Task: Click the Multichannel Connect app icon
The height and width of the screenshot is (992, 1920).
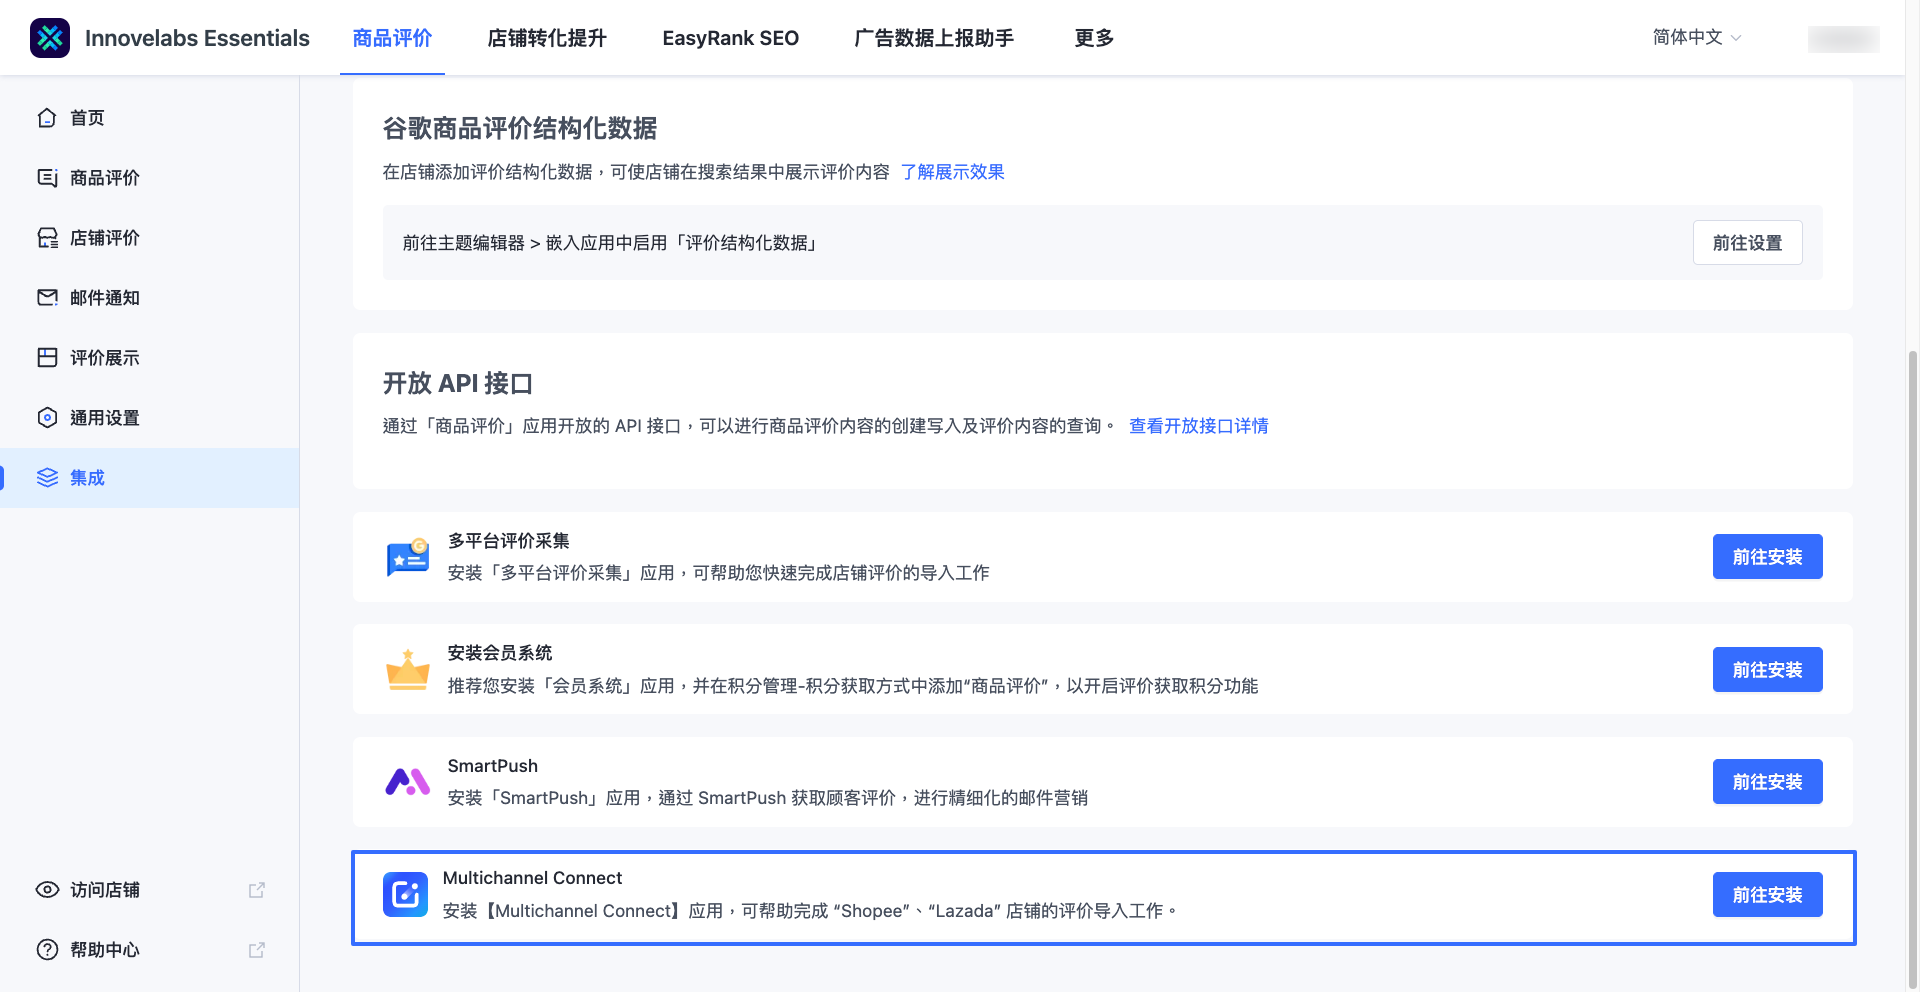Action: pos(405,894)
